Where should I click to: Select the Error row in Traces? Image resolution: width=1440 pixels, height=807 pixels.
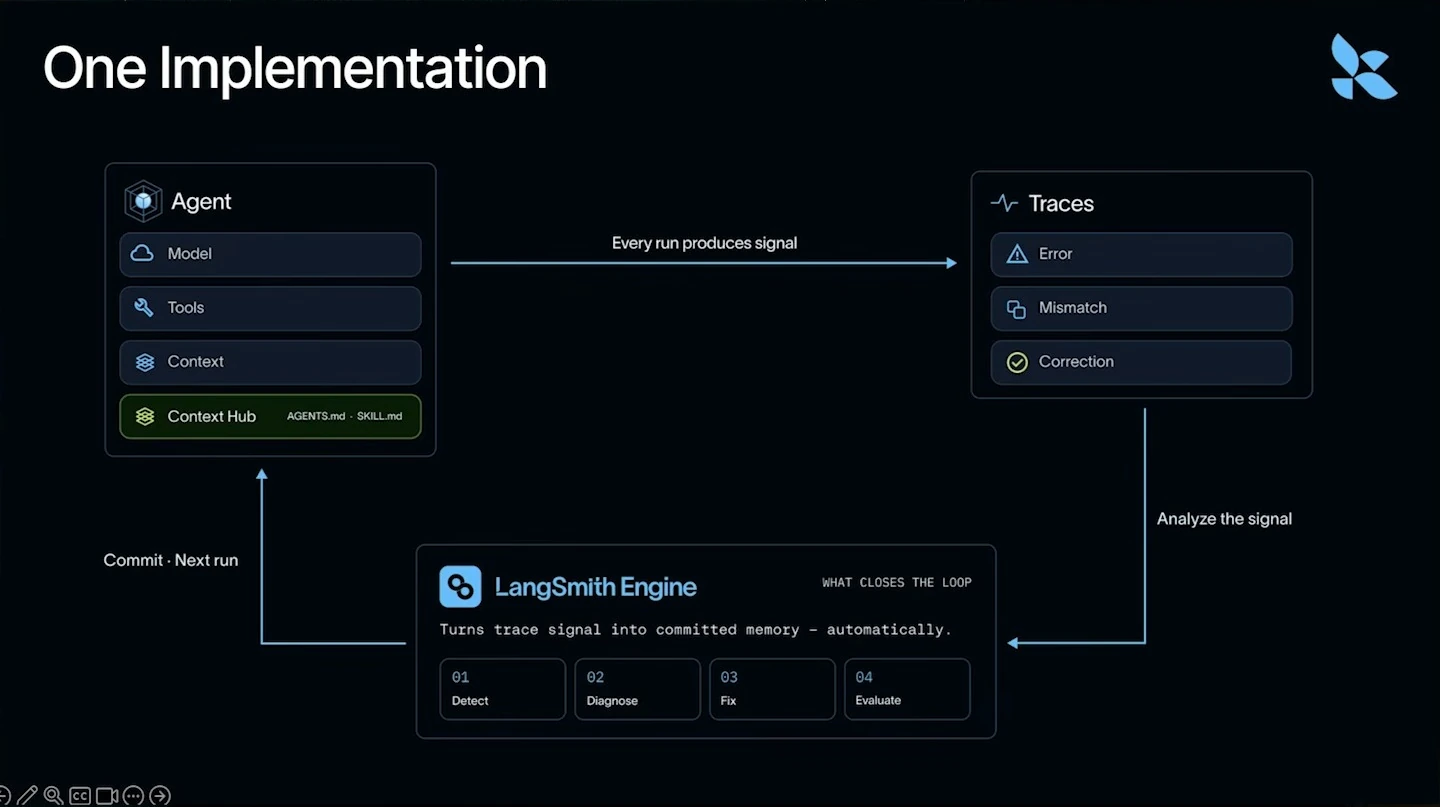click(1141, 254)
